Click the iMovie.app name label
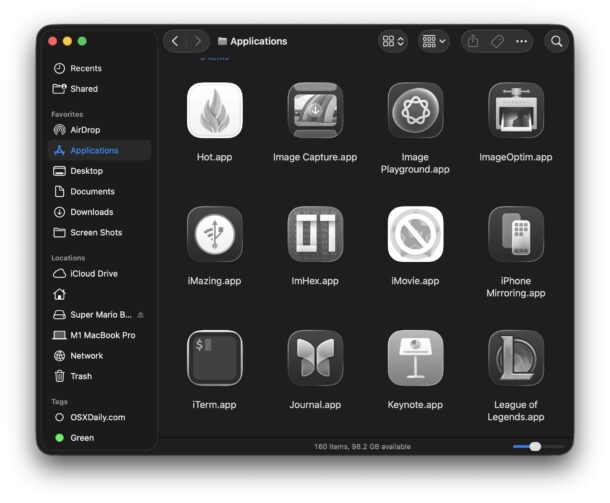This screenshot has width=610, height=503. click(415, 281)
